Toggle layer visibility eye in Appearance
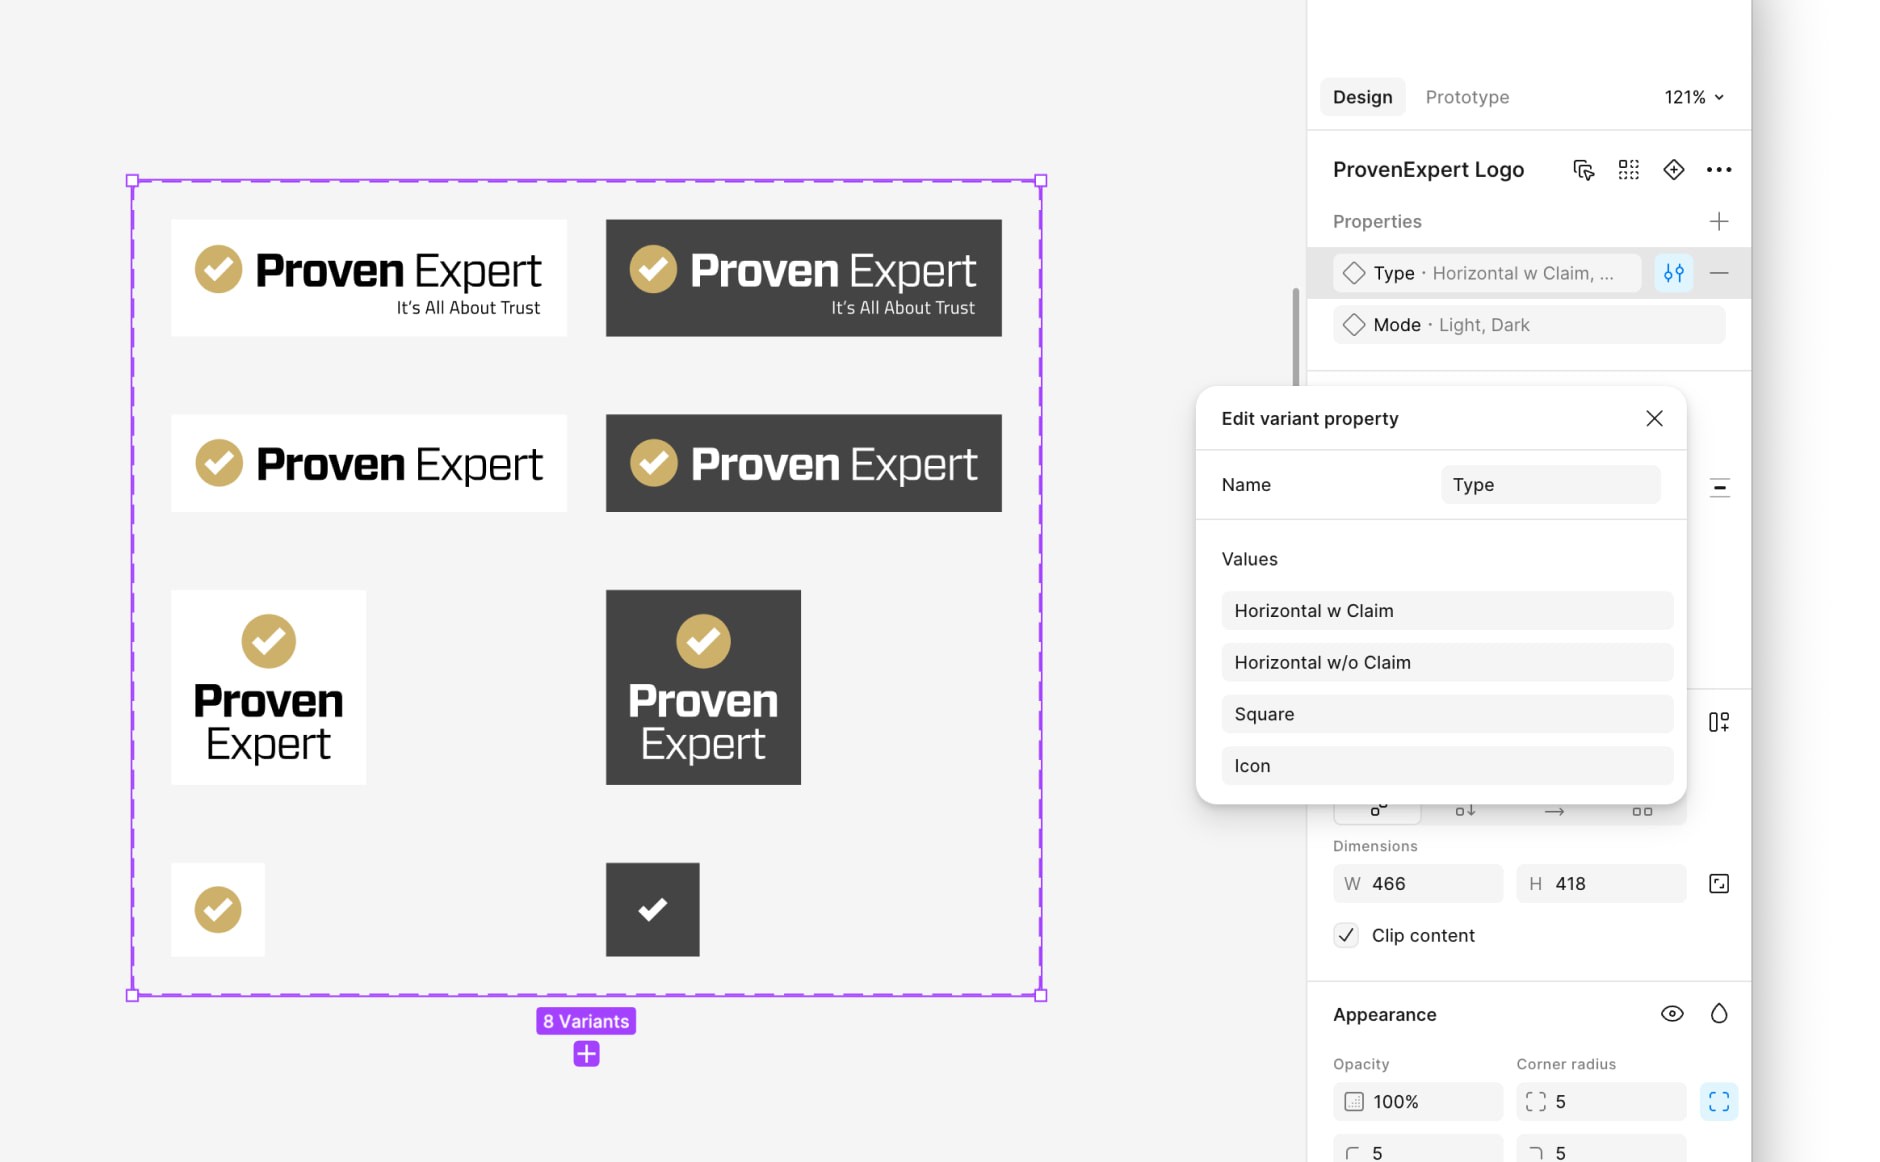This screenshot has height=1162, width=1880. pyautogui.click(x=1672, y=1014)
